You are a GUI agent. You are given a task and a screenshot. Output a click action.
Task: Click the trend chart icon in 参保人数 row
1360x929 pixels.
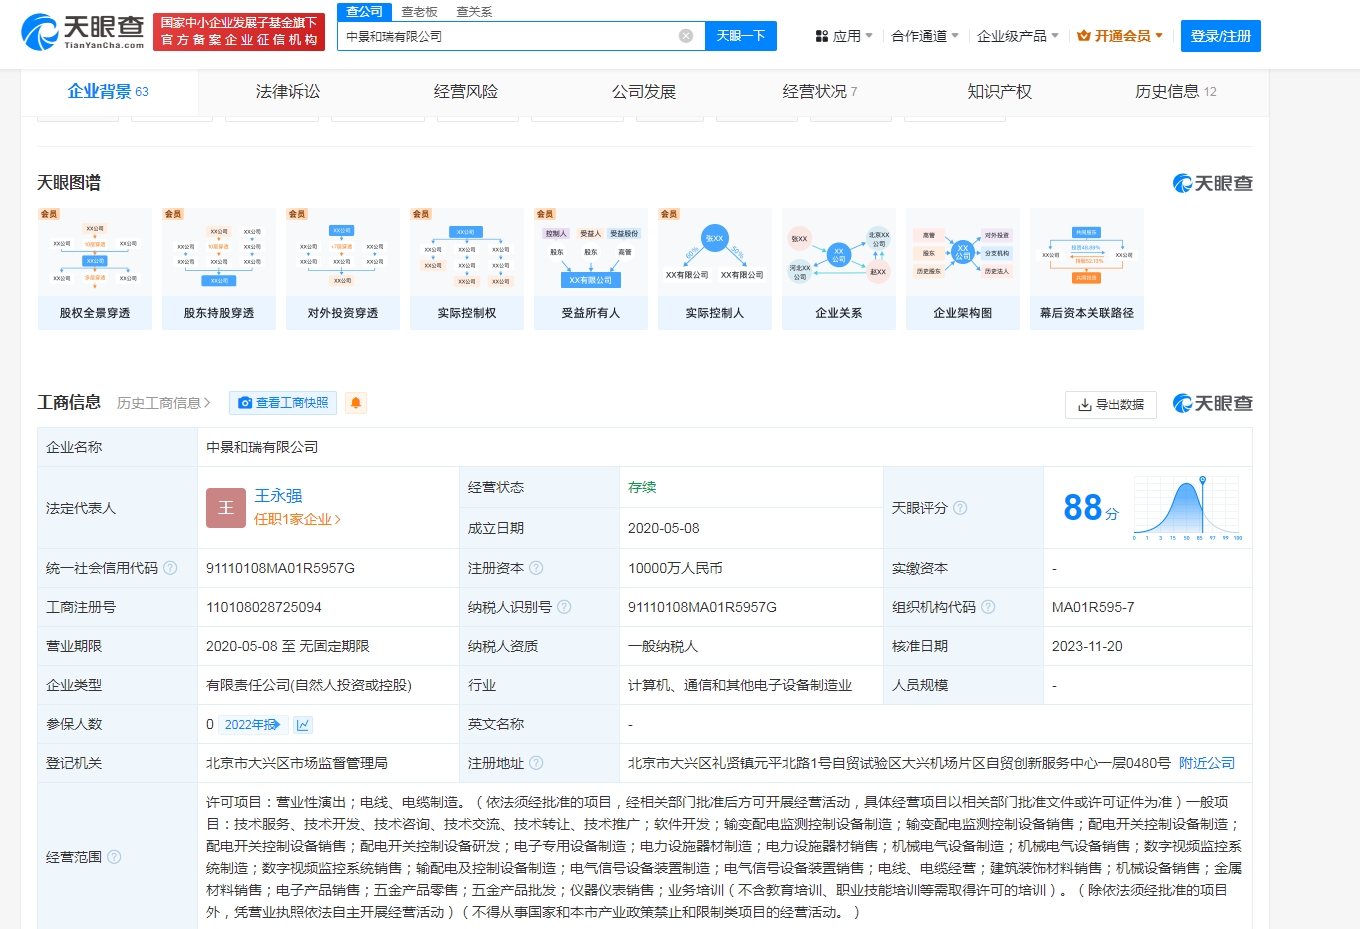click(303, 724)
